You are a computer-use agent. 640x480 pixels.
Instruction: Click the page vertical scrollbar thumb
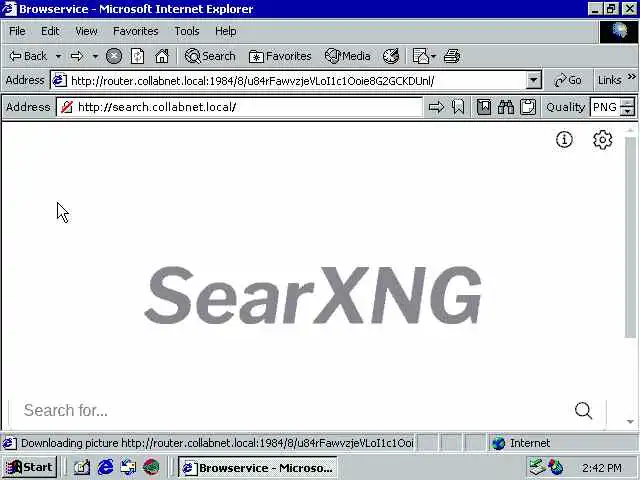[x=630, y=238]
